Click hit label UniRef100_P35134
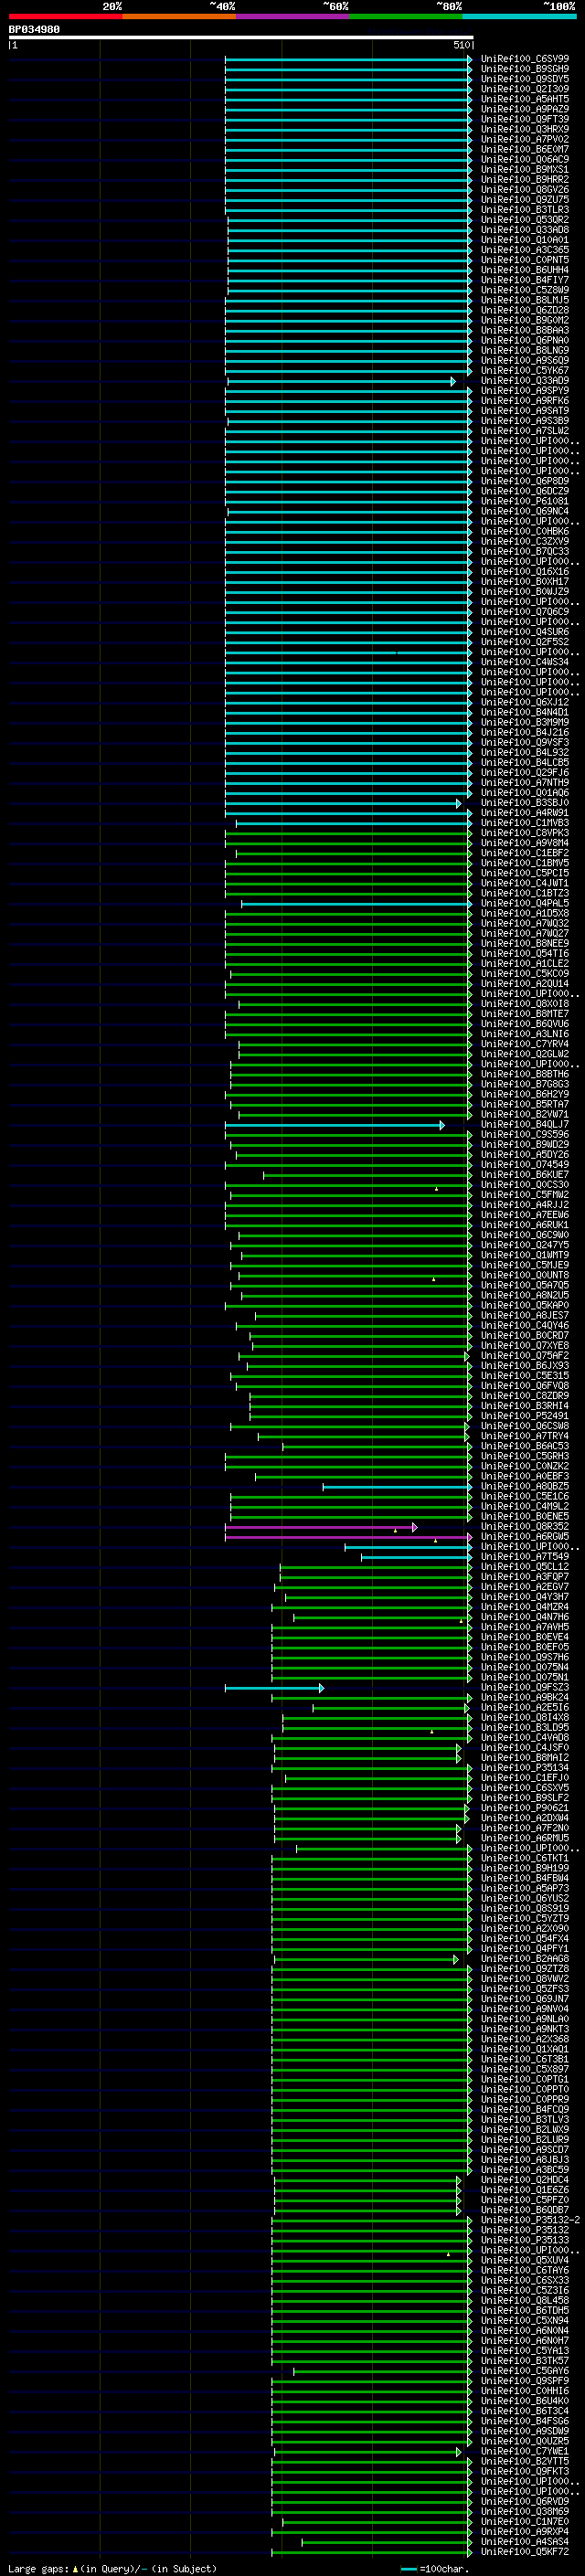The image size is (585, 2576). click(x=524, y=1768)
